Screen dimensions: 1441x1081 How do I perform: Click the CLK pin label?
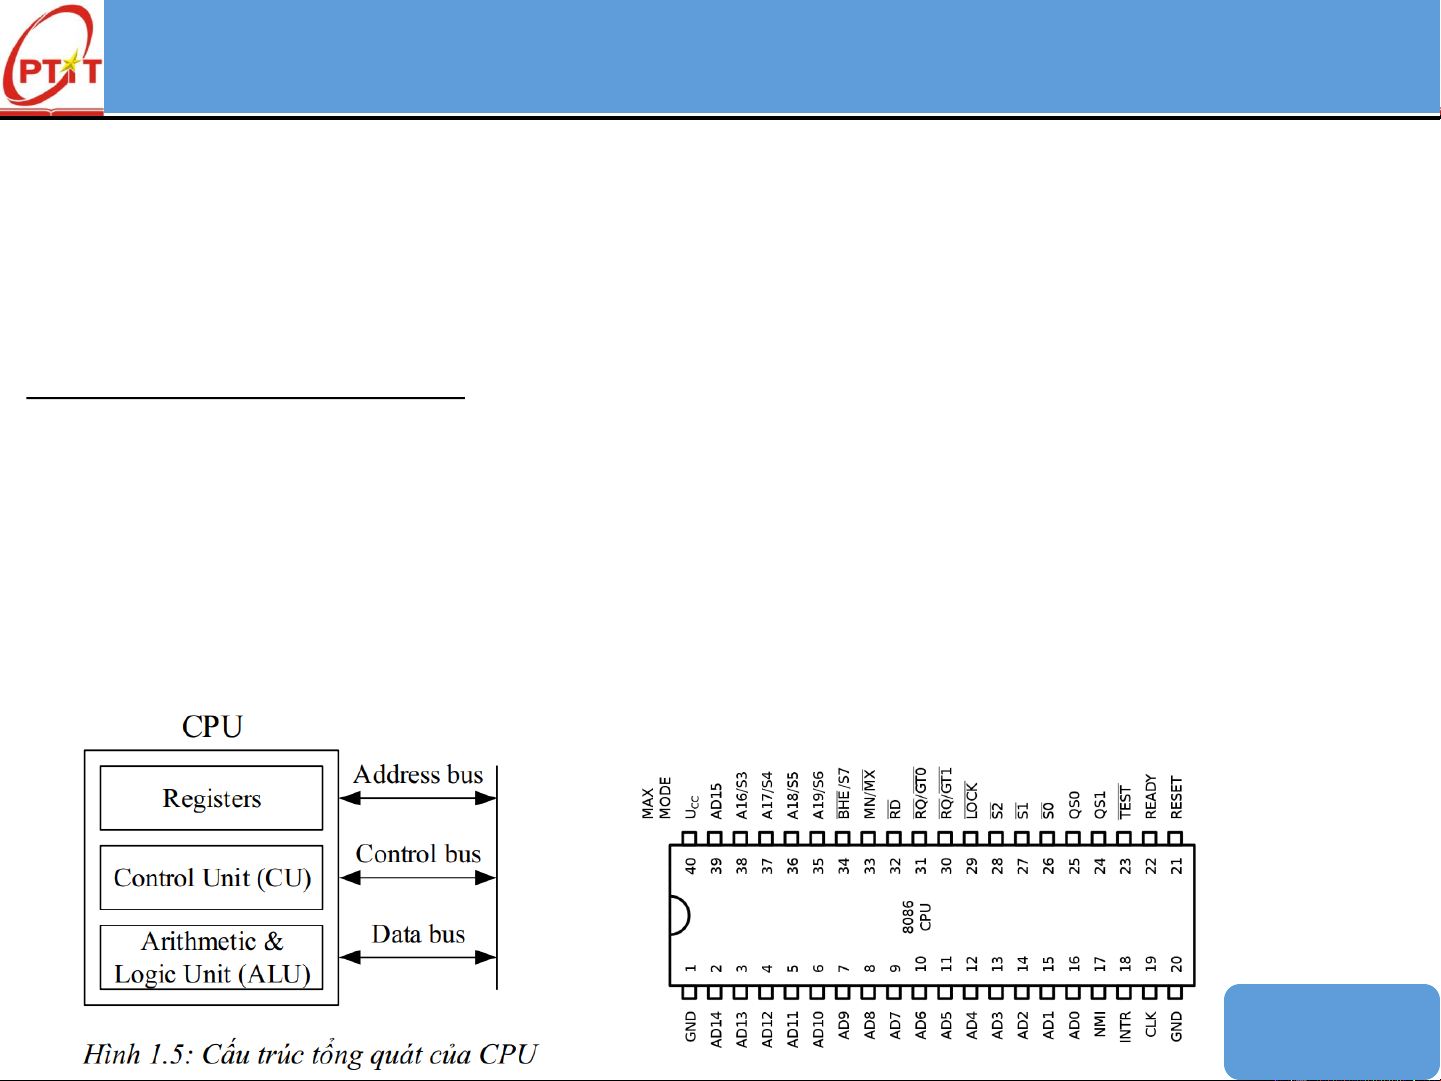coord(1150,1027)
